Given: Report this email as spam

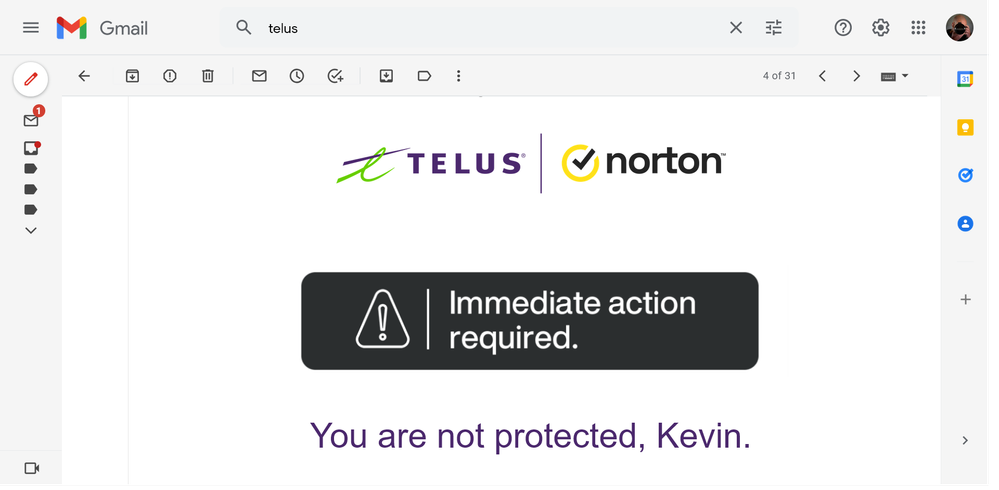Looking at the screenshot, I should tap(170, 76).
